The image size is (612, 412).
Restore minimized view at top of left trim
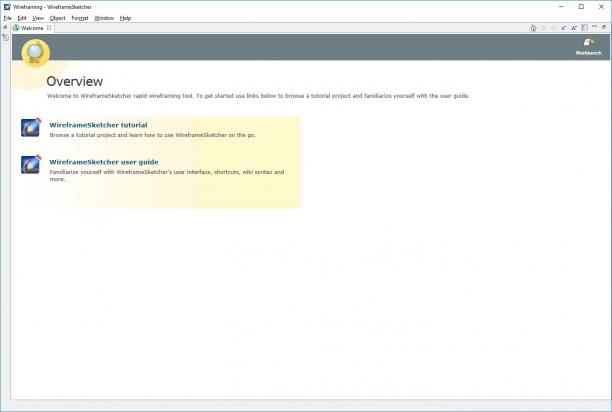5,27
